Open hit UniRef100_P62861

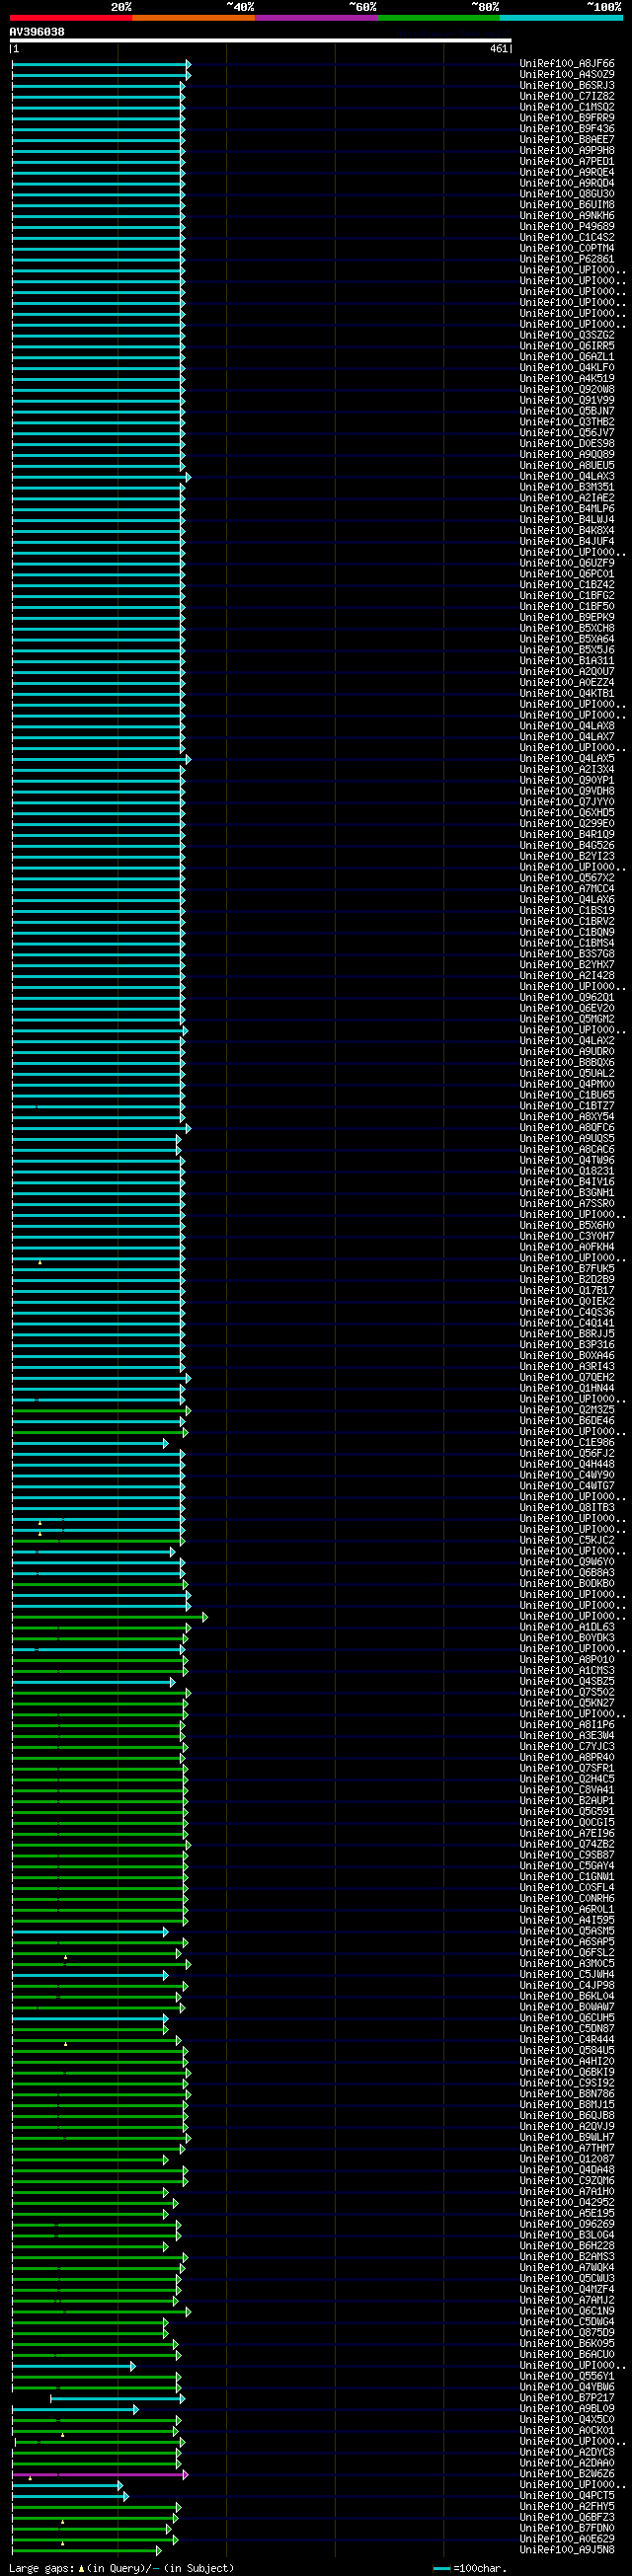pyautogui.click(x=567, y=259)
